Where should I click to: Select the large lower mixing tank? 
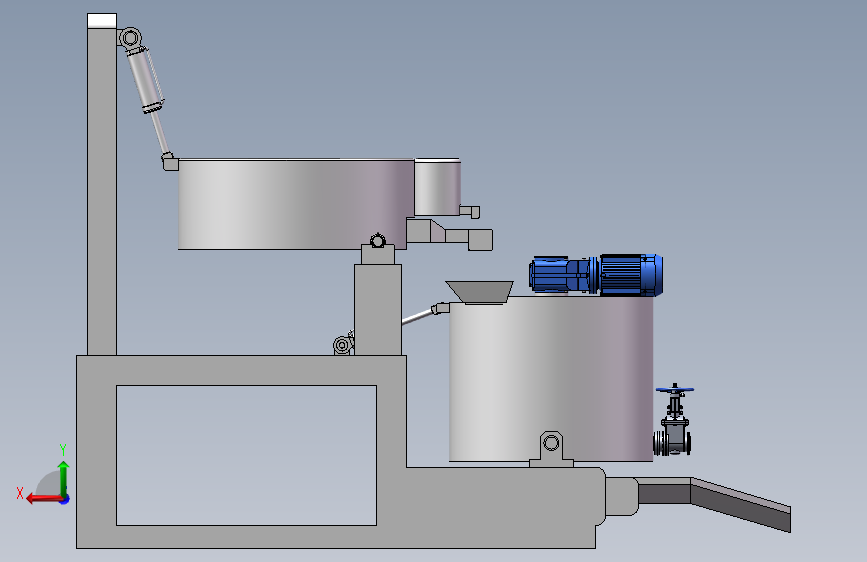[551, 378]
